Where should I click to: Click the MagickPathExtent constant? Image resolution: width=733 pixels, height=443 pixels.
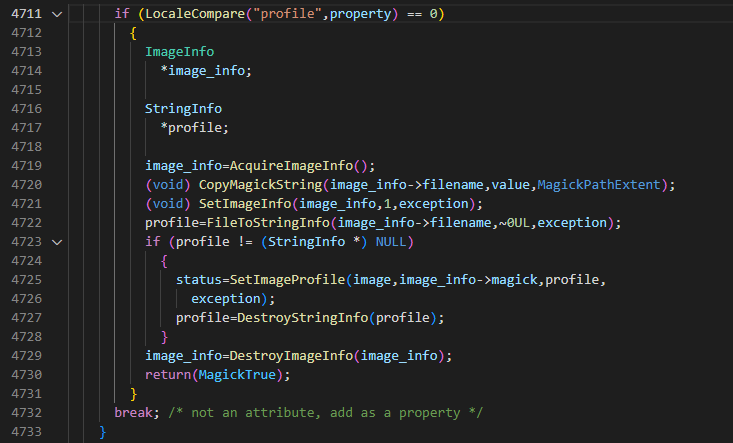coord(599,185)
